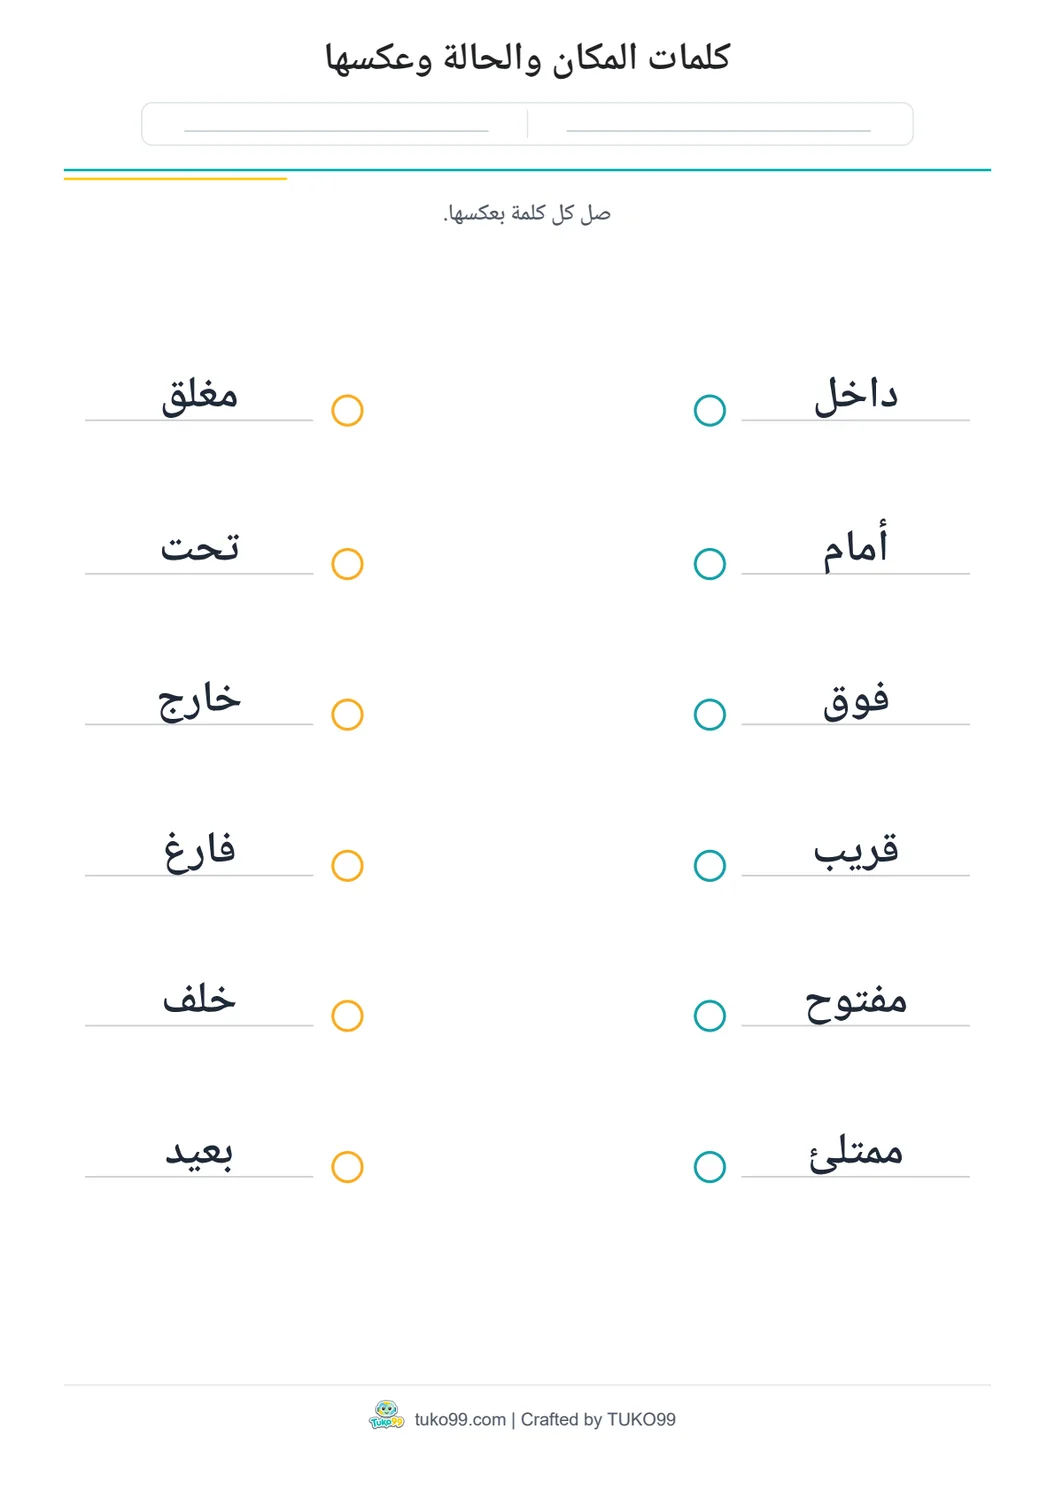Screen dimensions: 1055x1491
Task: Click the instruction text صل كل كلمة بعكسها
Action: click(527, 213)
